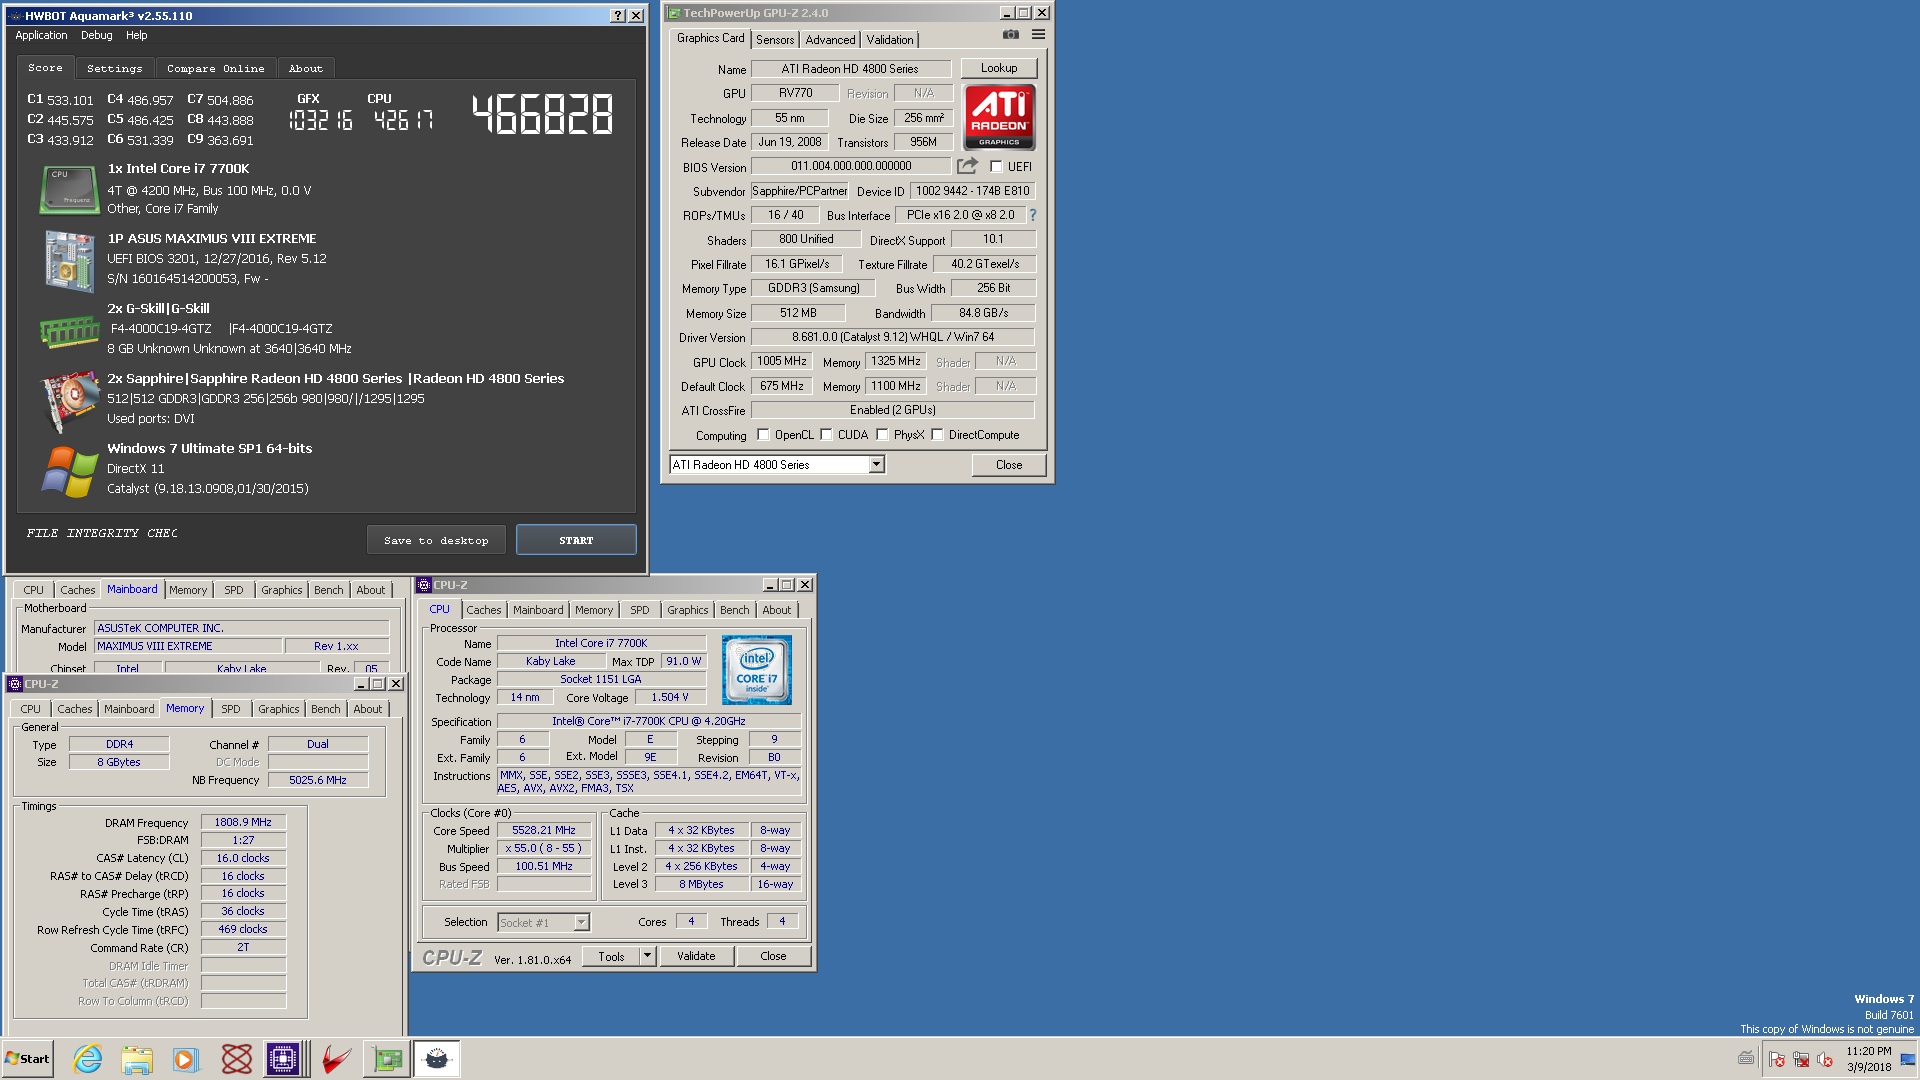1920x1080 pixels.
Task: Click the Driver Version field in GPU-Z
Action: tap(893, 338)
